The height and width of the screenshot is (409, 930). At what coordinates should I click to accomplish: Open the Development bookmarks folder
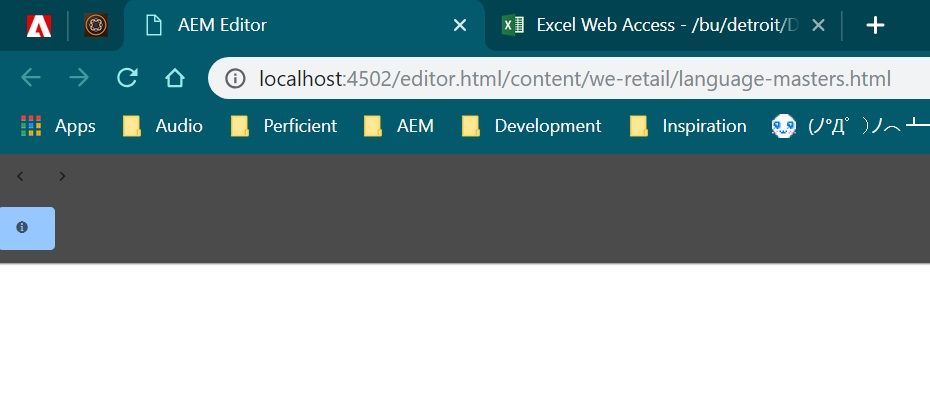(x=531, y=126)
